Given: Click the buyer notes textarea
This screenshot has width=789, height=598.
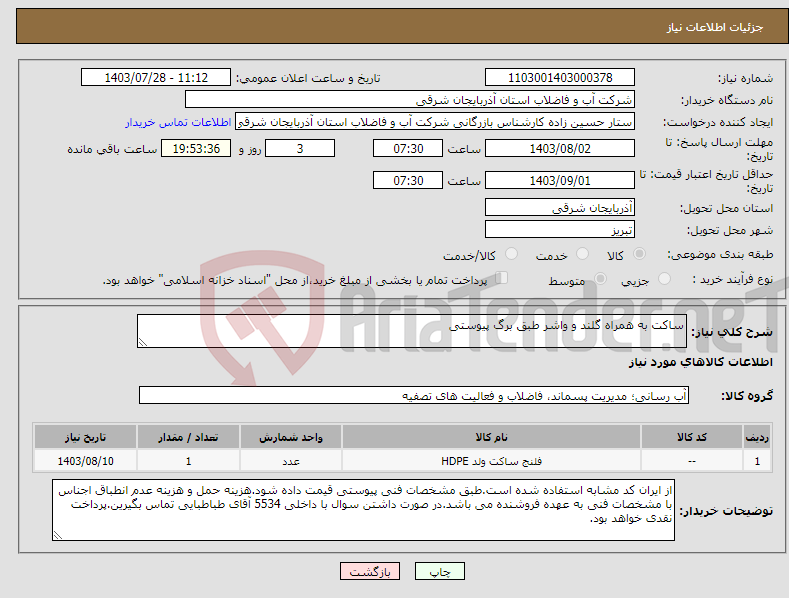Looking at the screenshot, I should coord(363,510).
